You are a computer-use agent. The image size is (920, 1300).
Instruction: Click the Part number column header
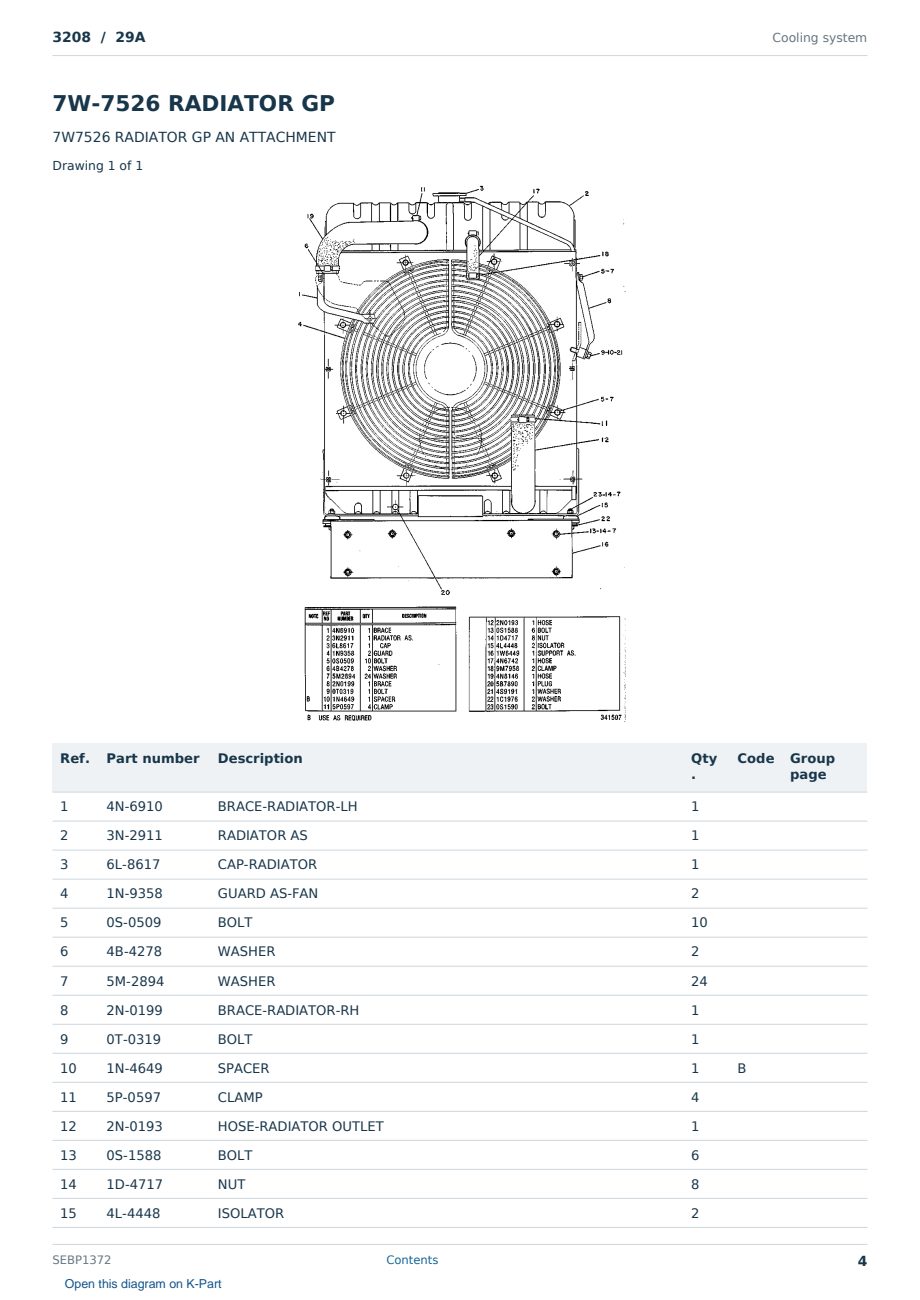[x=153, y=758]
